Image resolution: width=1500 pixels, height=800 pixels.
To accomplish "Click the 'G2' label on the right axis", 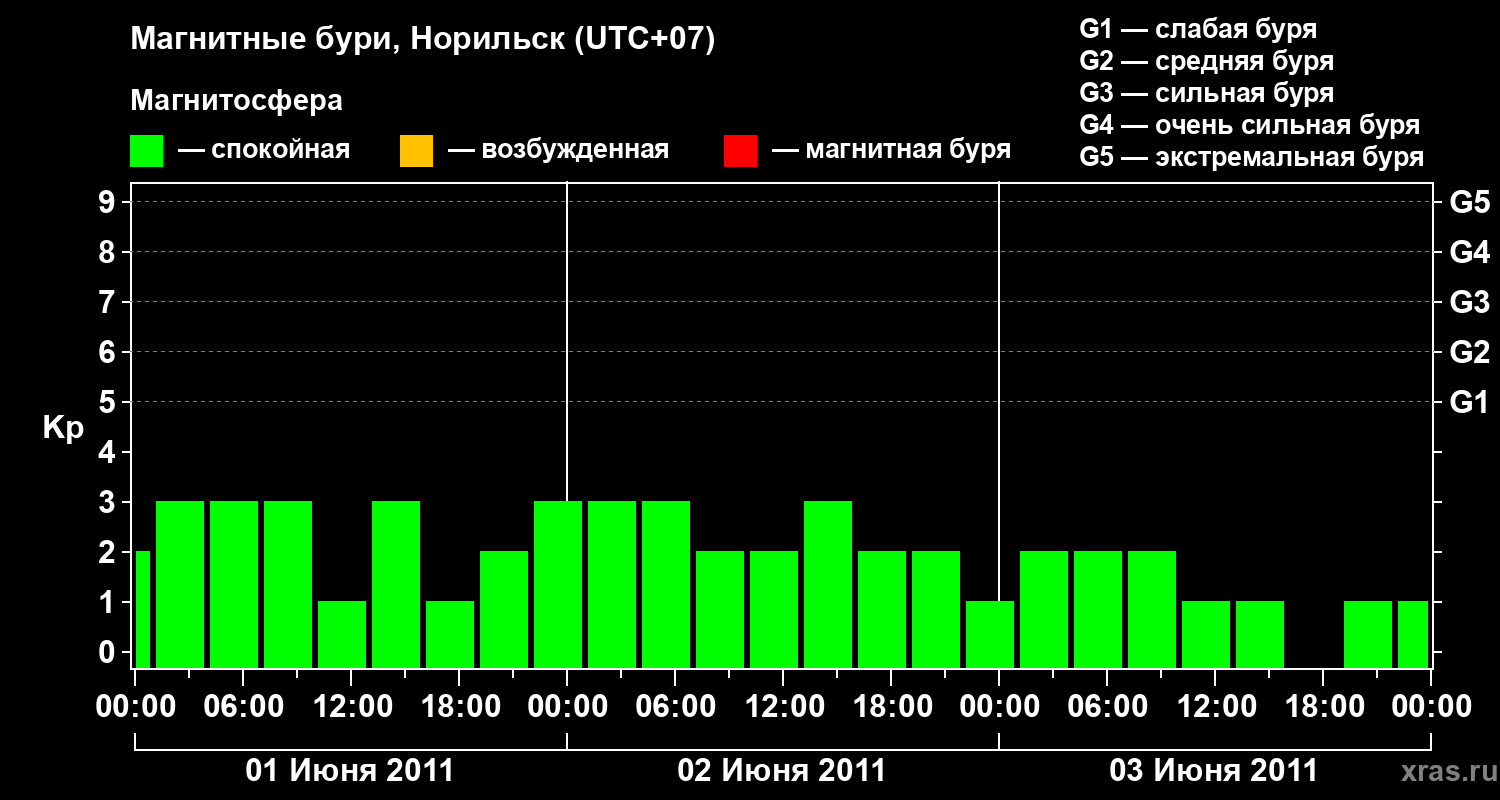I will 1469,352.
